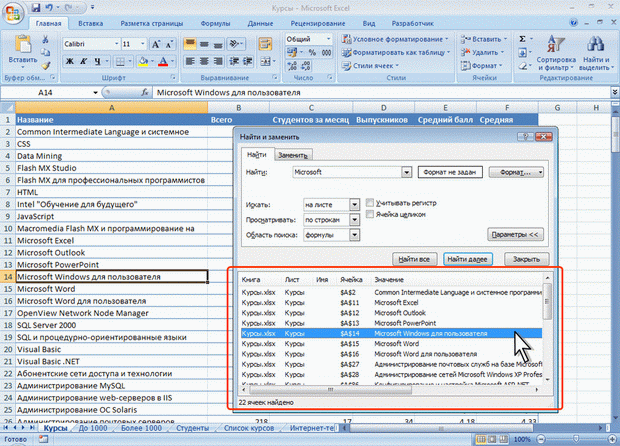Switch to Заменить tab in dialog
Image resolution: width=620 pixels, height=446 pixels.
click(293, 155)
